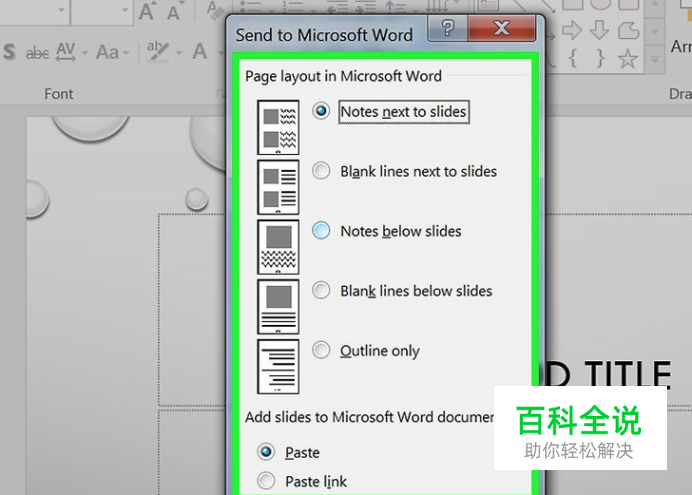Insert the five-point star shape
Screen dimensions: 692x495
pyautogui.click(x=628, y=58)
